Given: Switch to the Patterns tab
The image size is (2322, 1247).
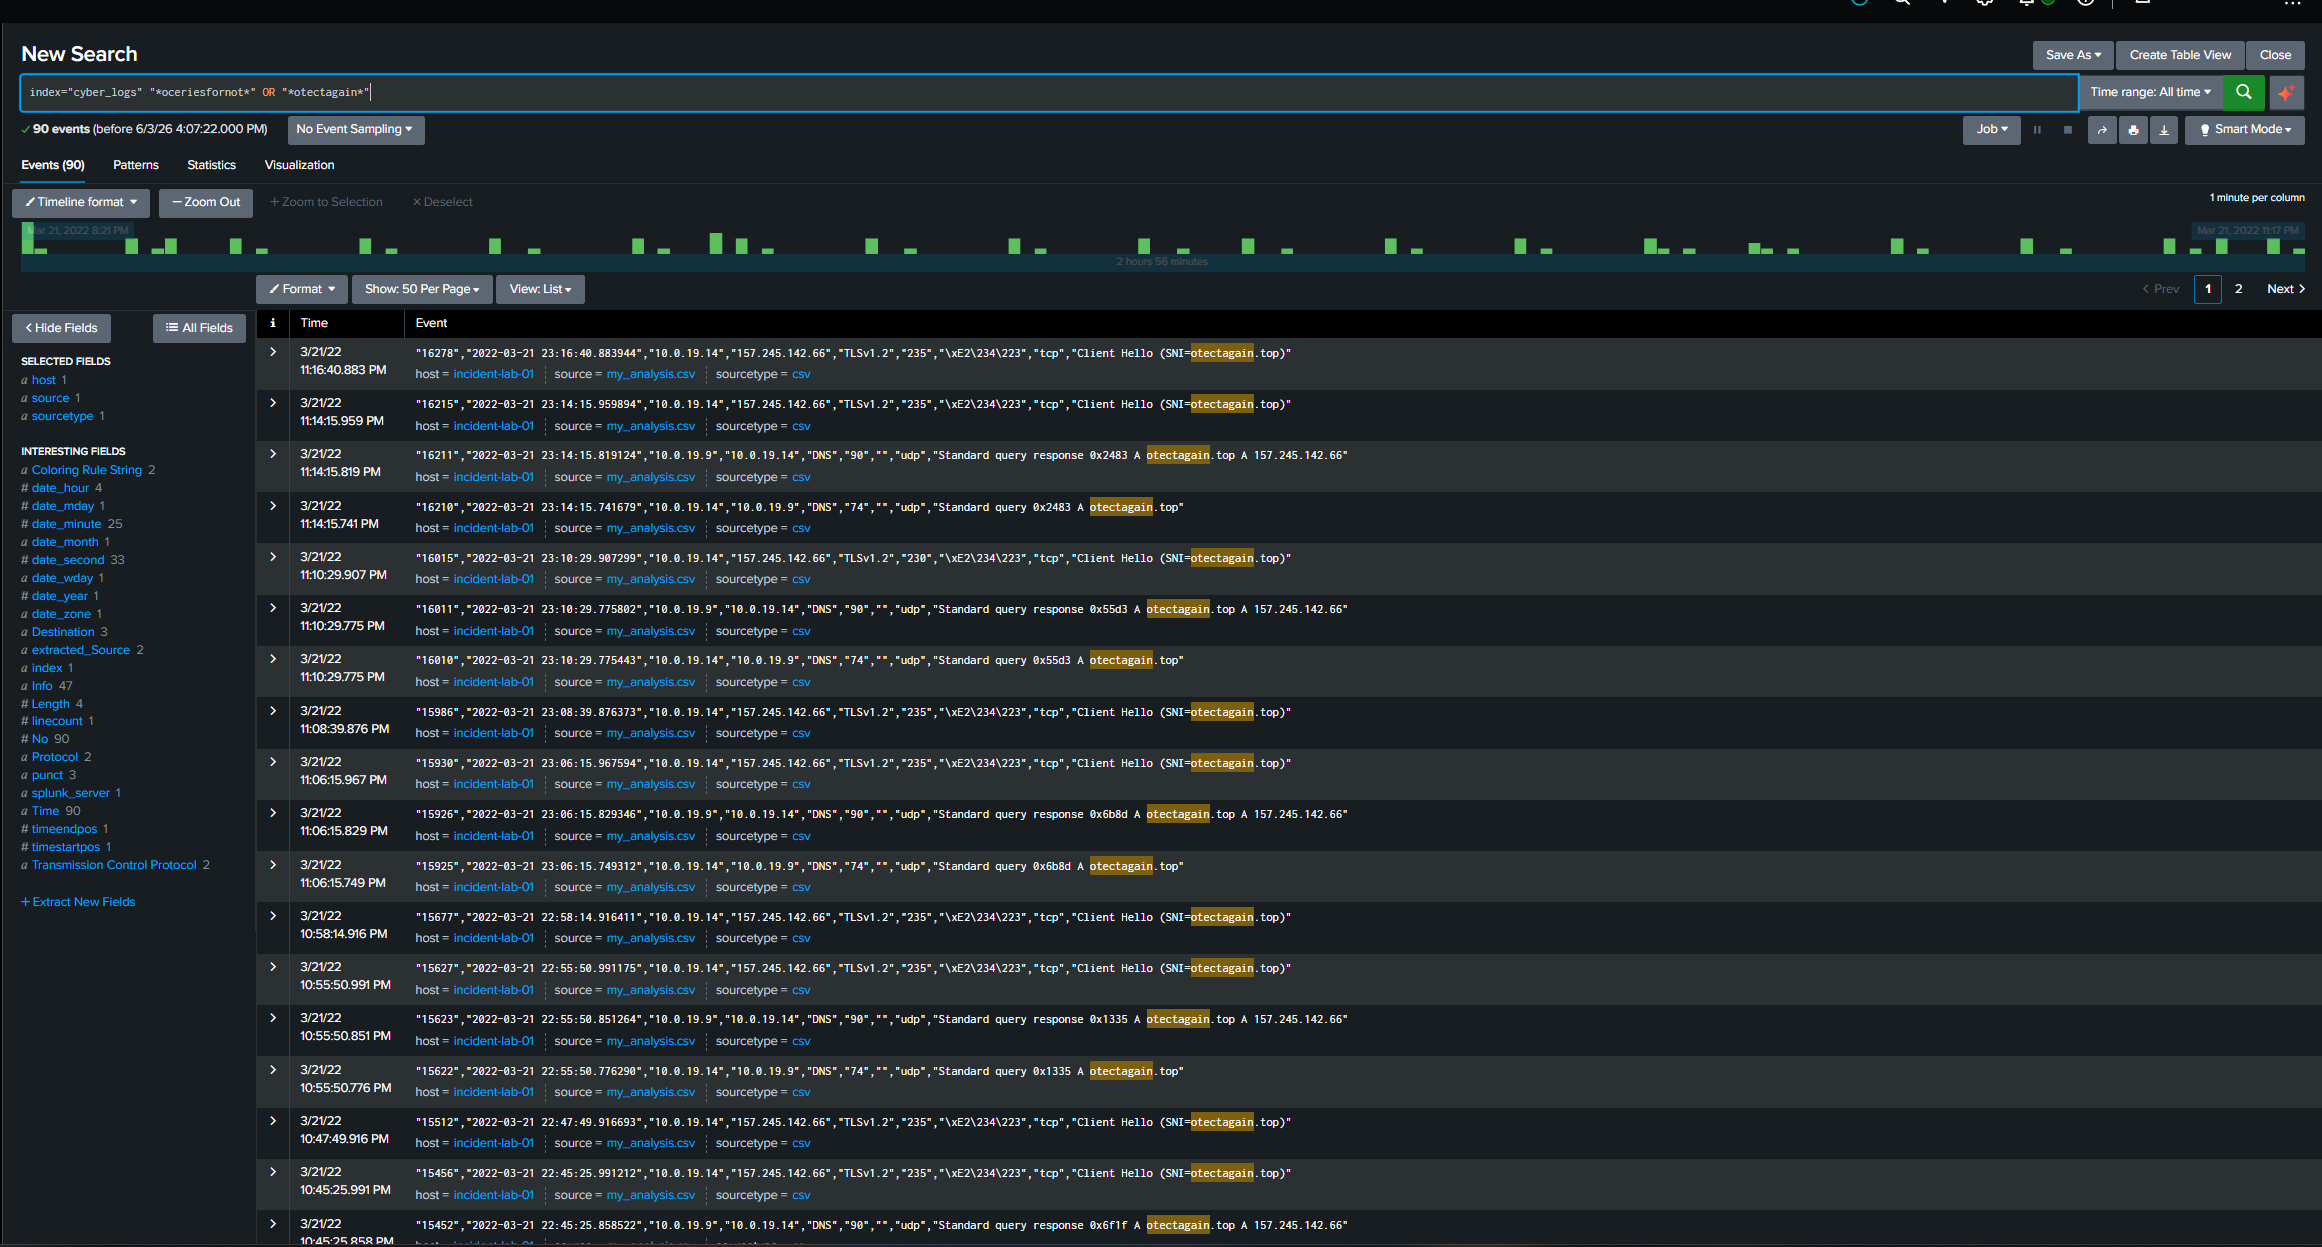Looking at the screenshot, I should click(136, 165).
